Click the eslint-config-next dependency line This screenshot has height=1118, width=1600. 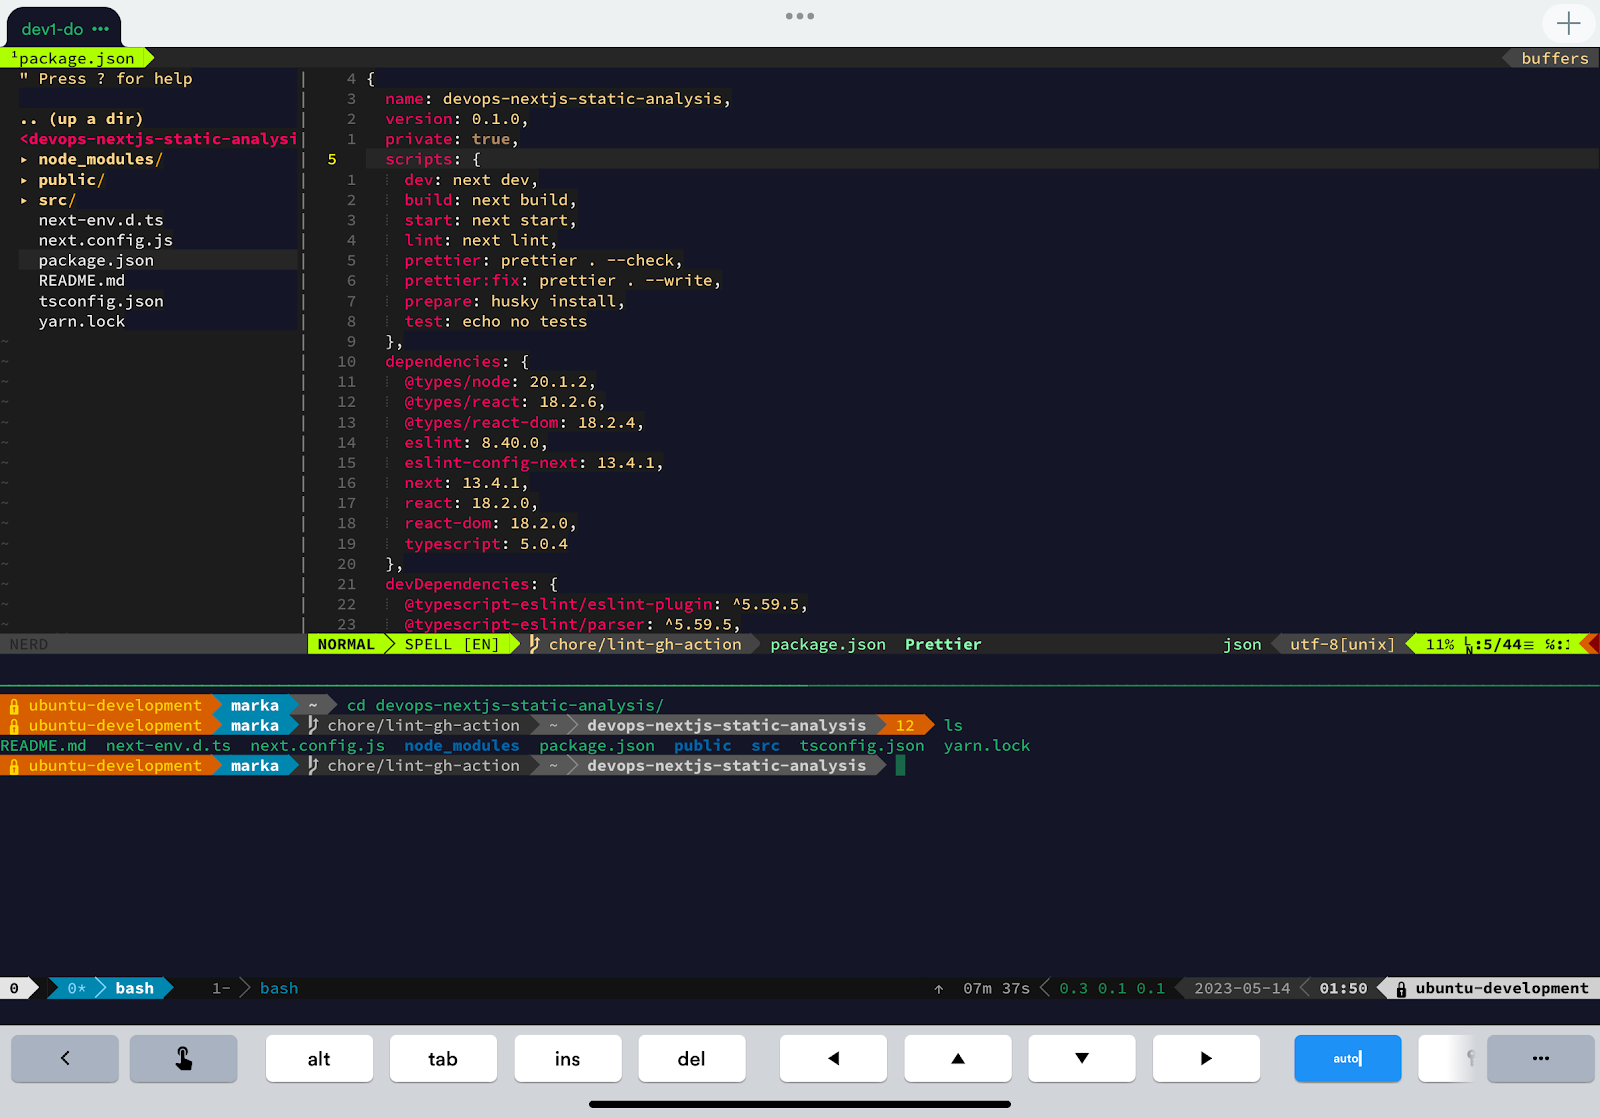pyautogui.click(x=534, y=463)
